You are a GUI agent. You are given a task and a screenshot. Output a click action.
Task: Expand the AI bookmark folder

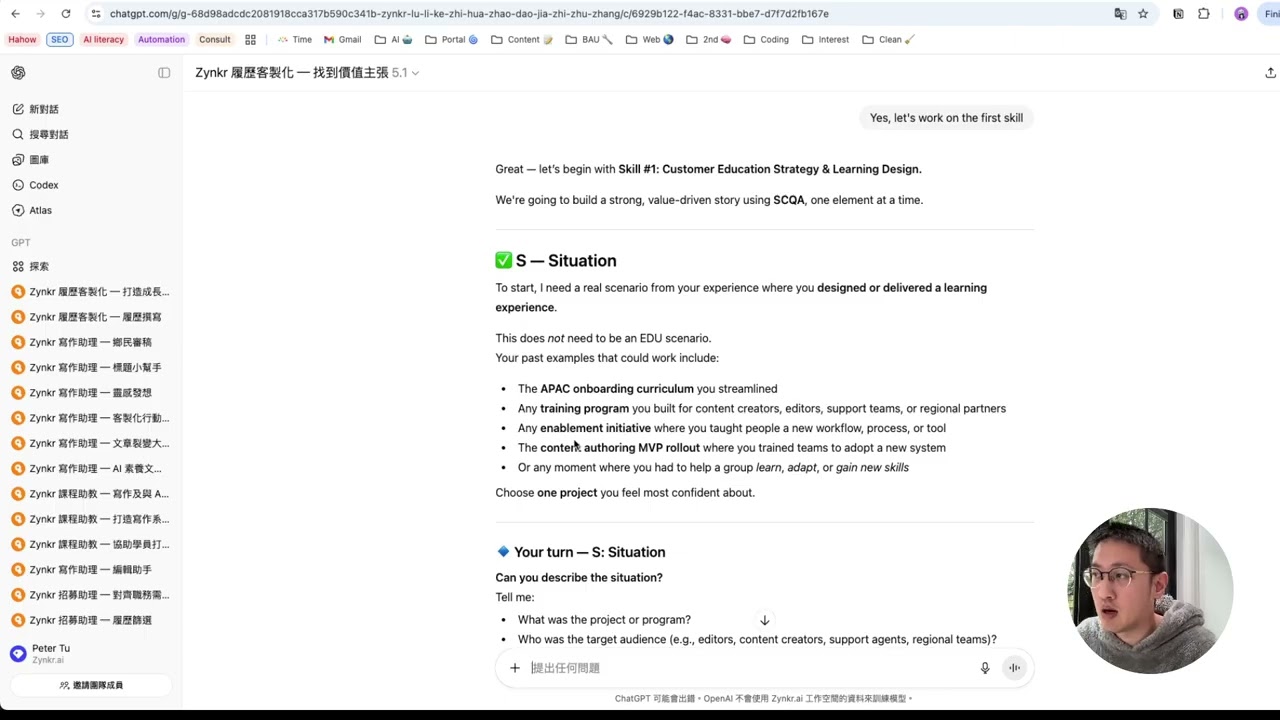(x=393, y=40)
